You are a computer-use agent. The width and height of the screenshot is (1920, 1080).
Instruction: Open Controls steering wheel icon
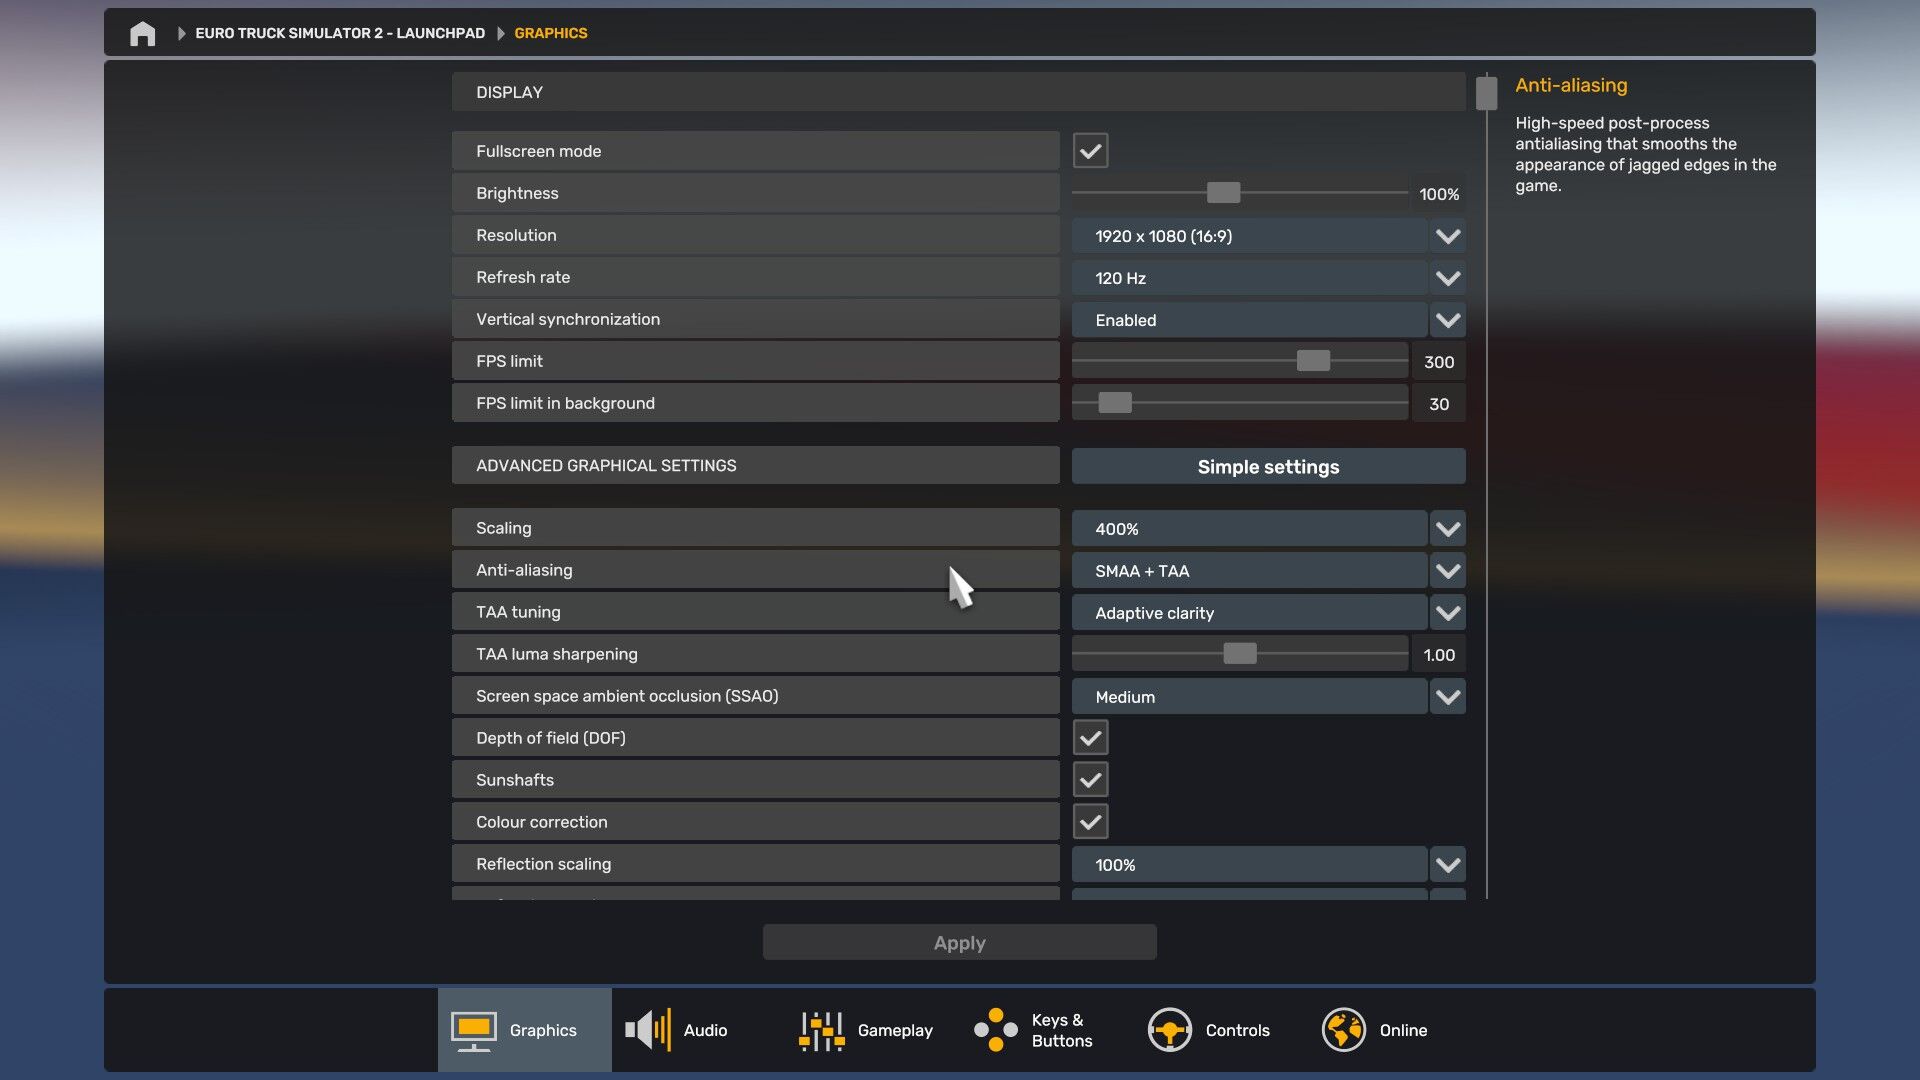tap(1170, 1030)
